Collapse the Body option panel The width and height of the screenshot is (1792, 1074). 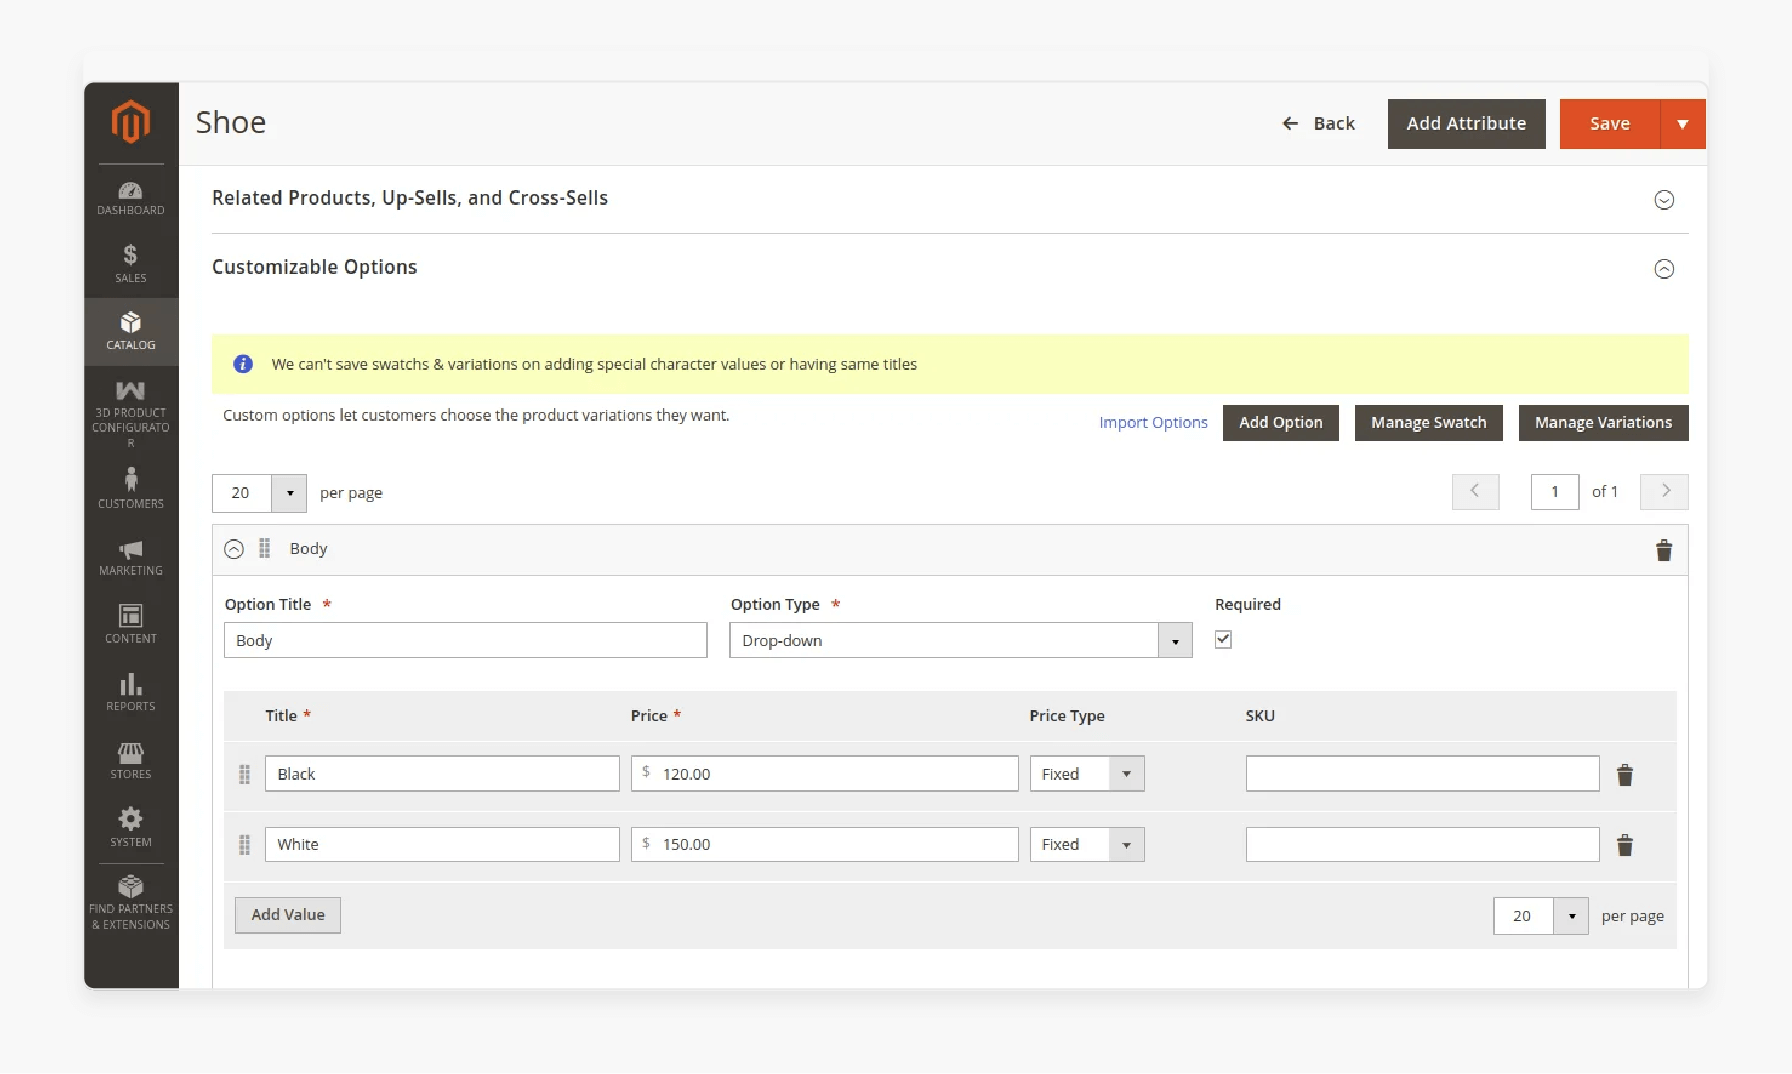(234, 549)
